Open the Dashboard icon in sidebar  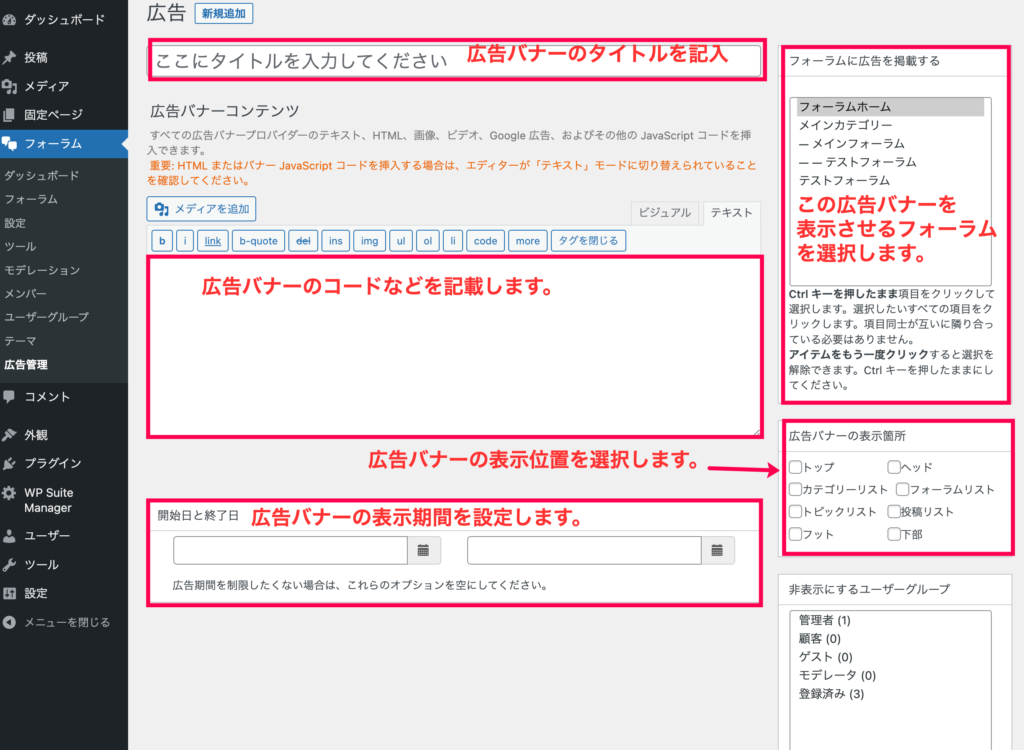pos(10,19)
